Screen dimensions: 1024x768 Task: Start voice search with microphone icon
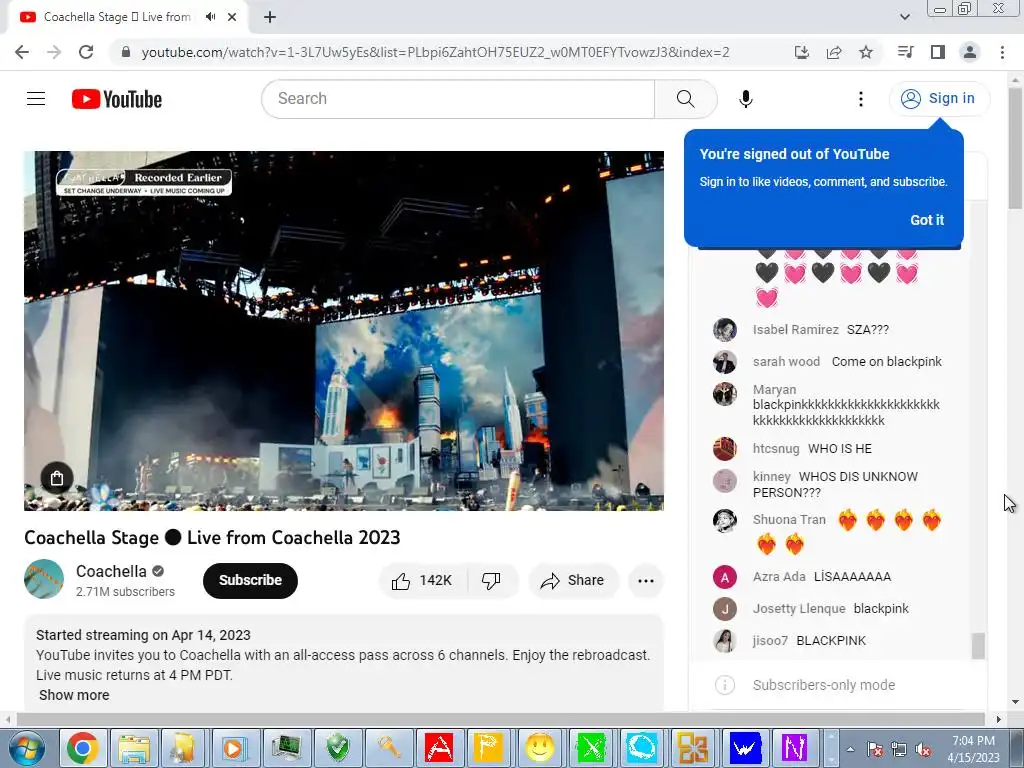[745, 99]
